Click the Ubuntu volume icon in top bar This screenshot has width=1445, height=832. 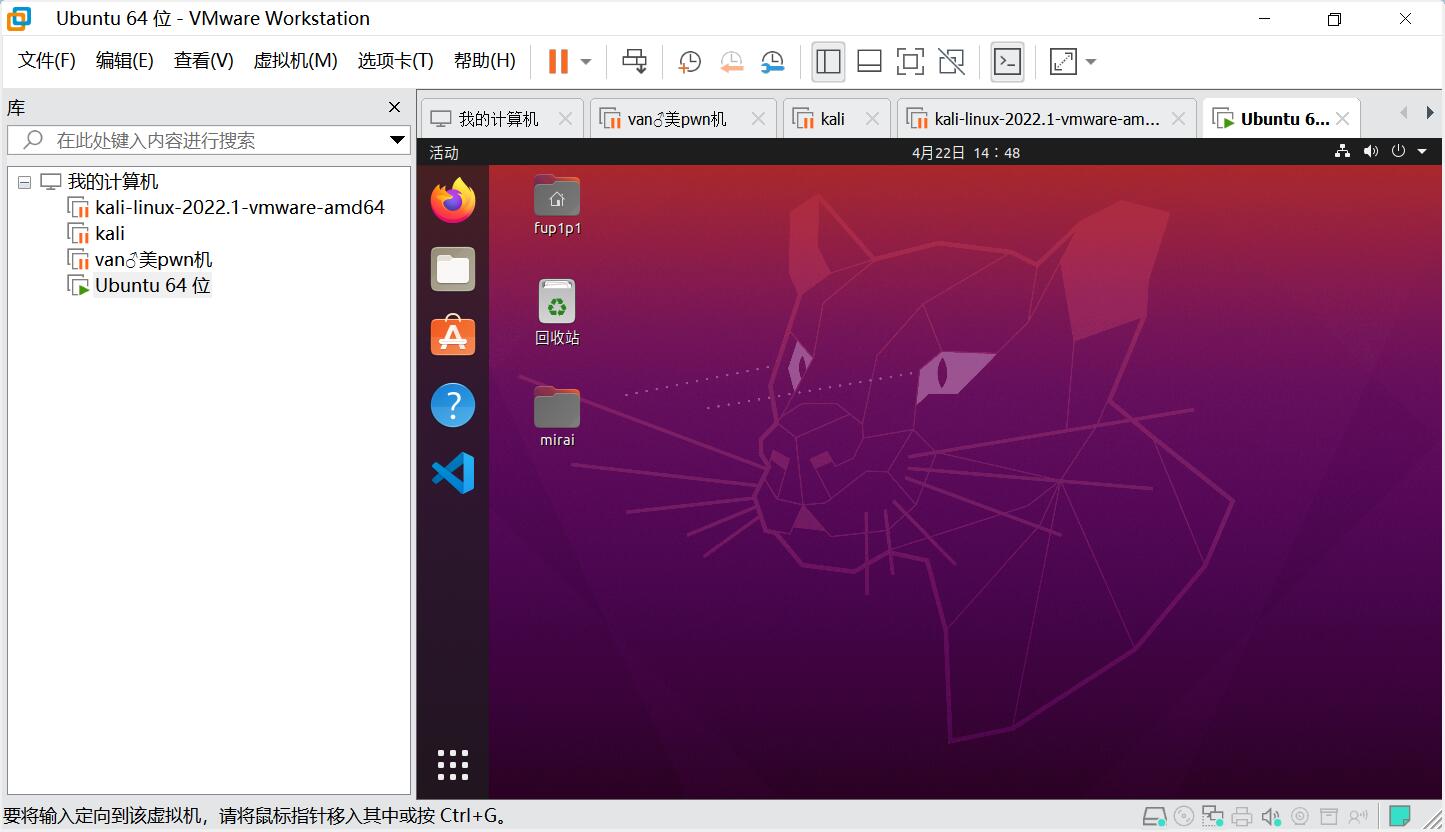1370,152
